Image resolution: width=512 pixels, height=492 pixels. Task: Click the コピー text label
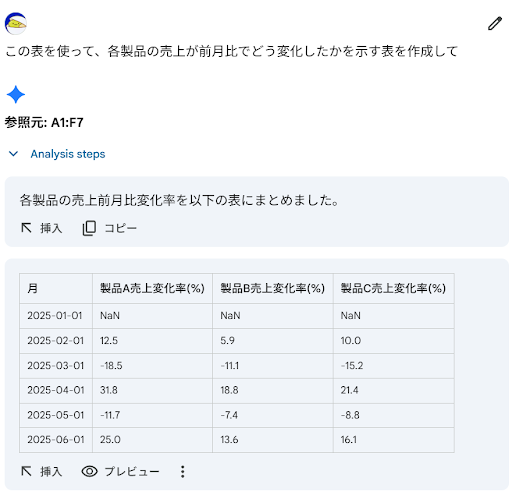pos(121,228)
